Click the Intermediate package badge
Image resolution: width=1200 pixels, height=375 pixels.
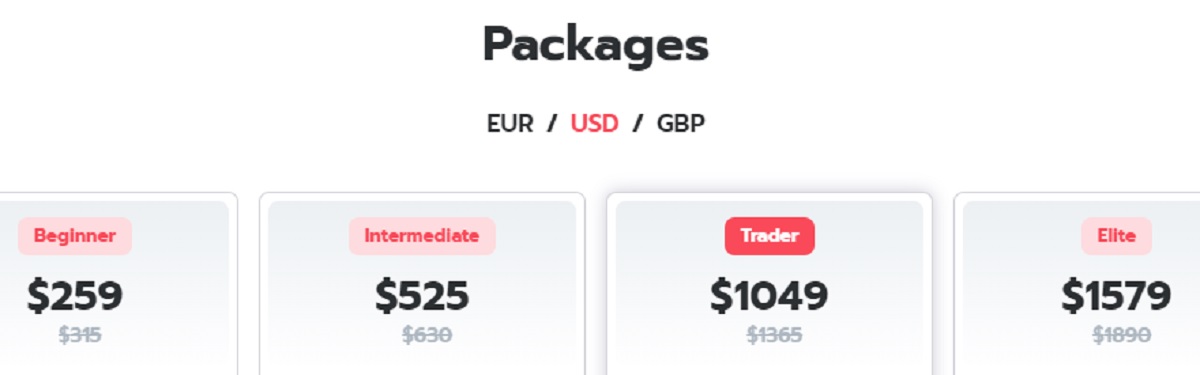tap(422, 236)
